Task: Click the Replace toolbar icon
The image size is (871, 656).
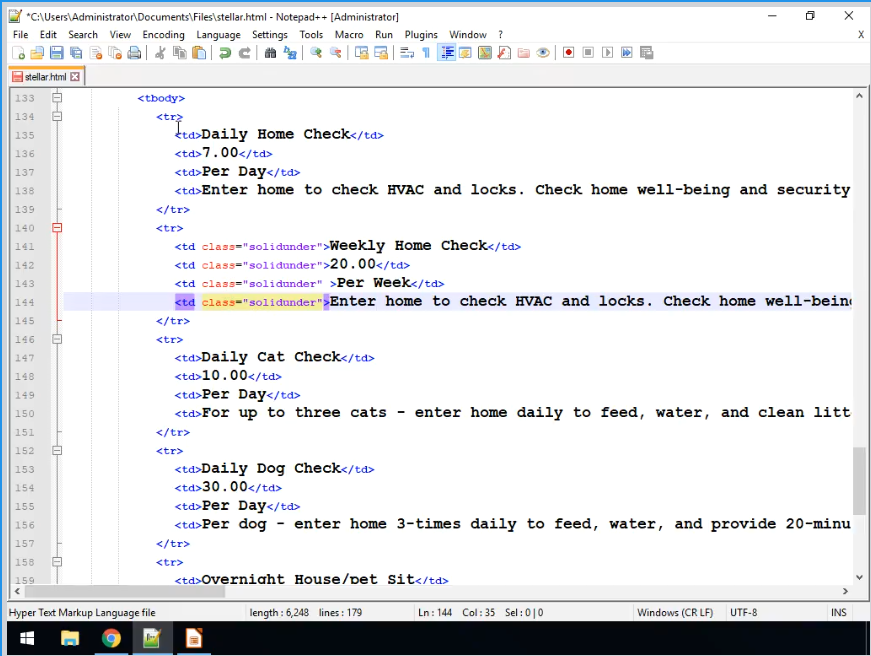Action: (290, 53)
